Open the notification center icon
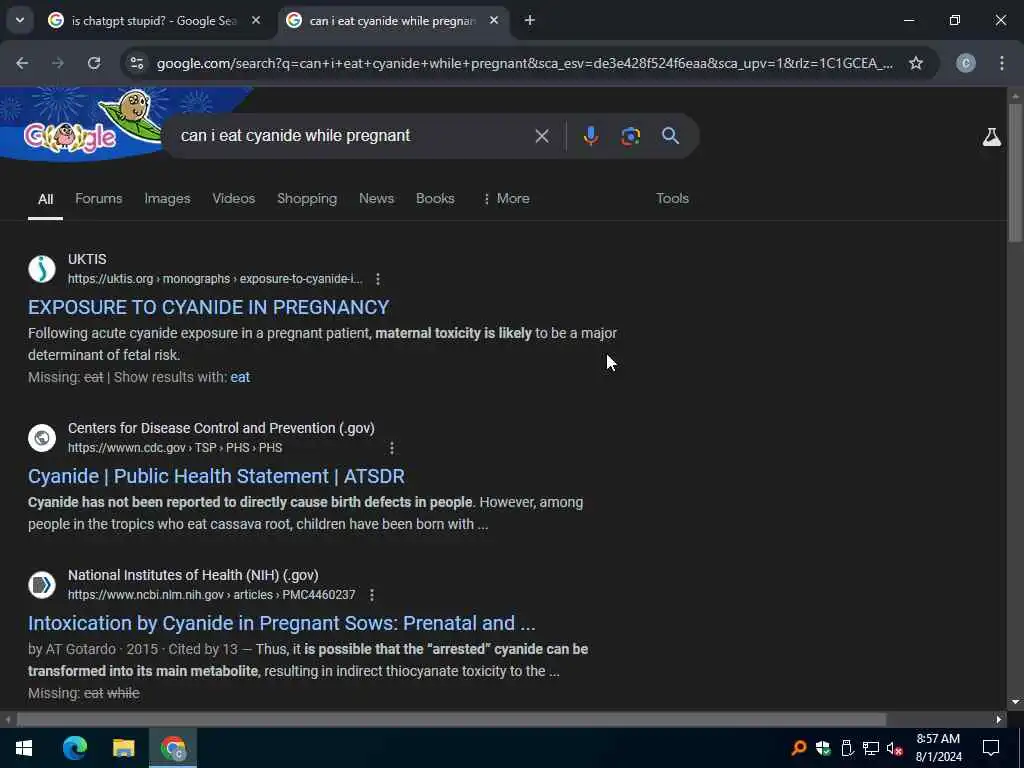 tap(991, 748)
